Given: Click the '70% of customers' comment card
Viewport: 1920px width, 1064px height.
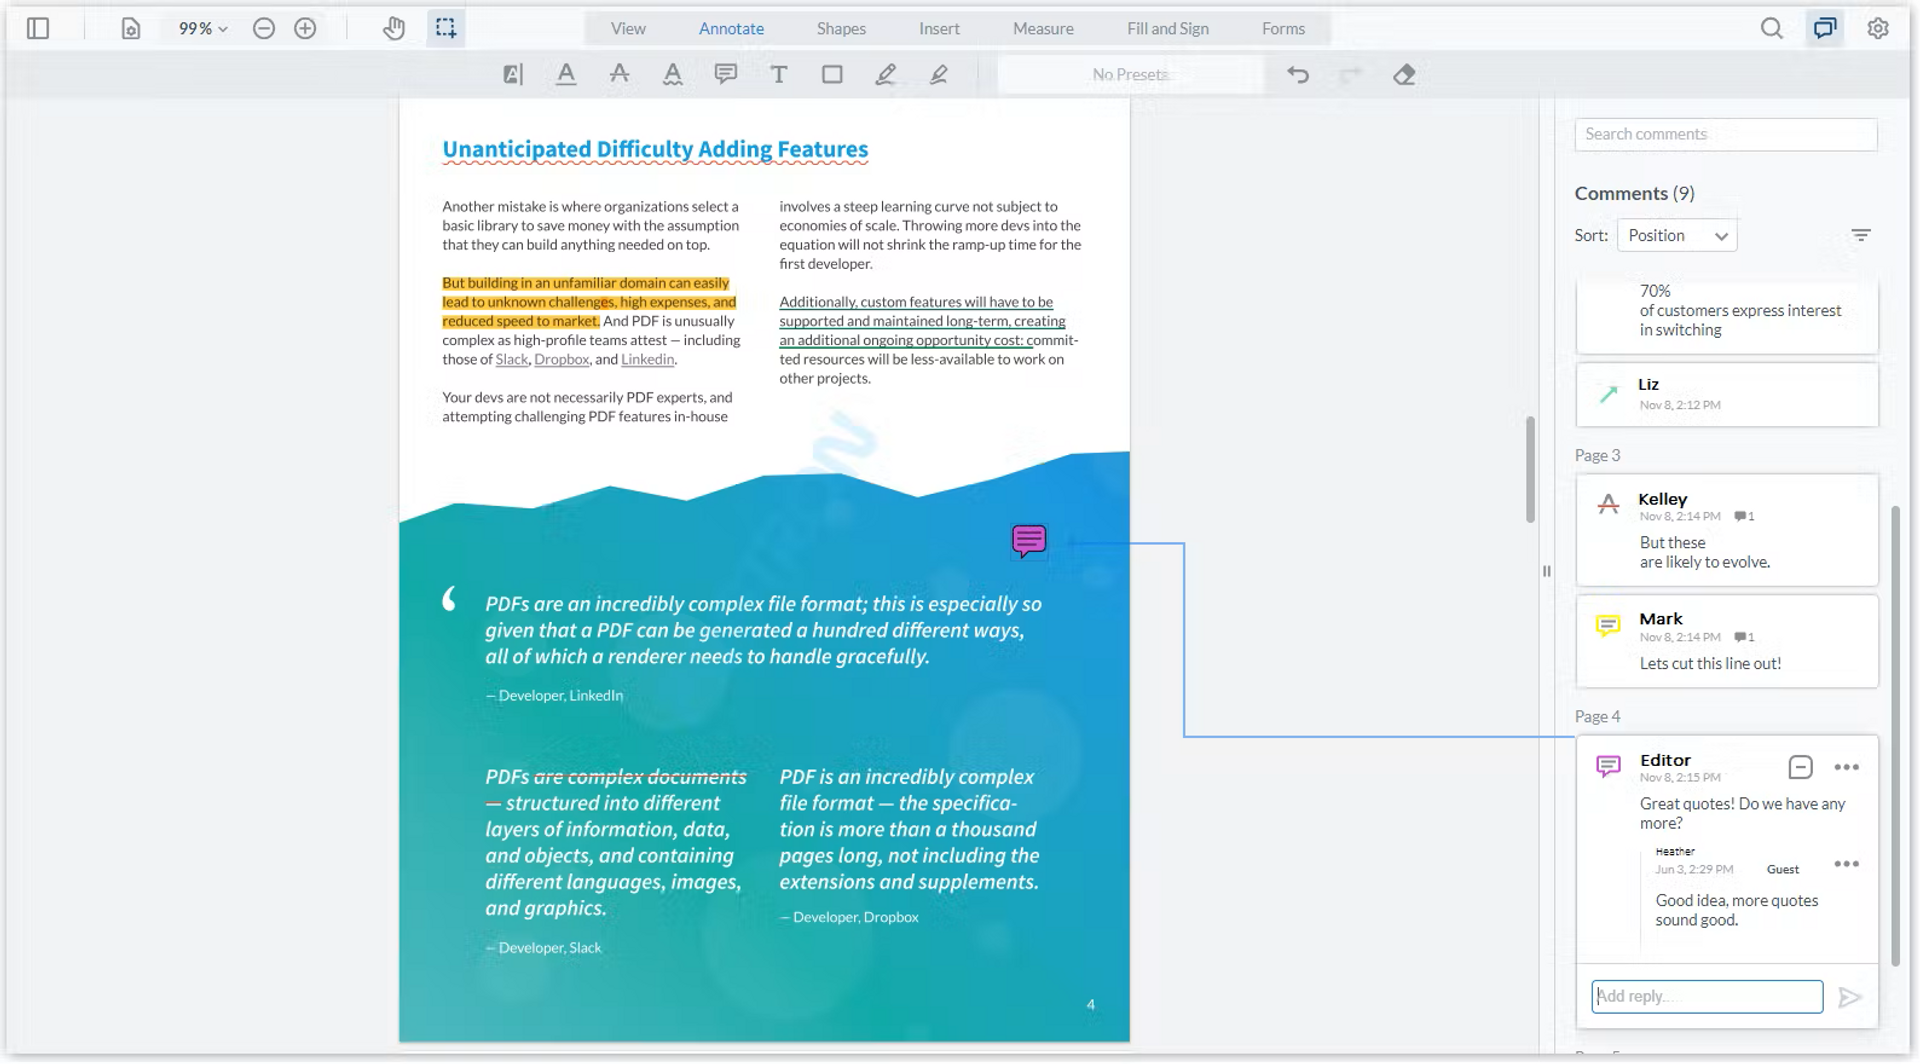Looking at the screenshot, I should (x=1727, y=316).
